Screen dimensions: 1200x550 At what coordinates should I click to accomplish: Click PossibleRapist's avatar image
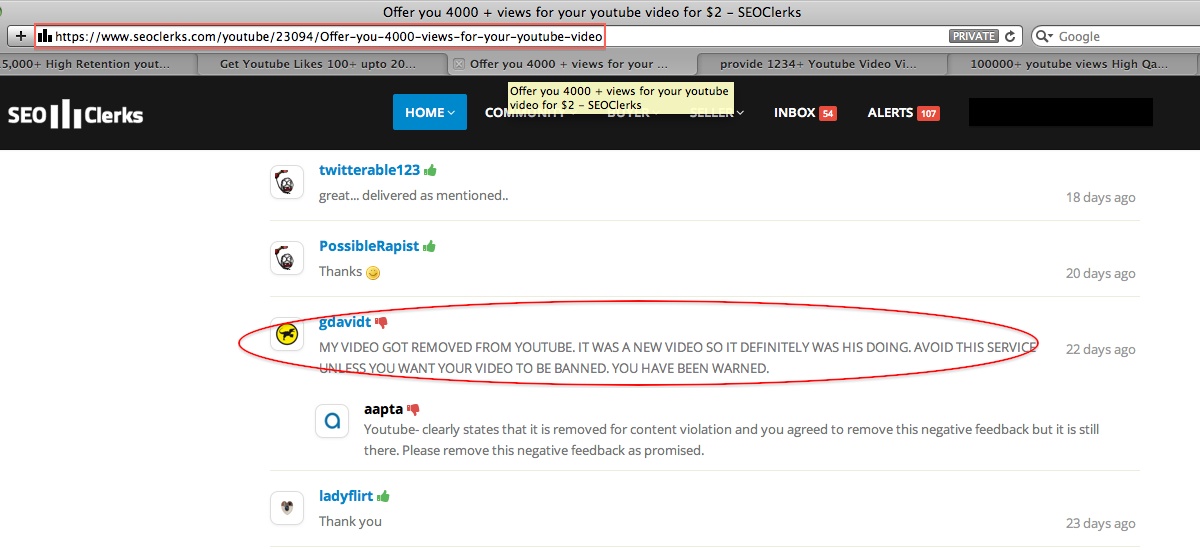pos(287,258)
